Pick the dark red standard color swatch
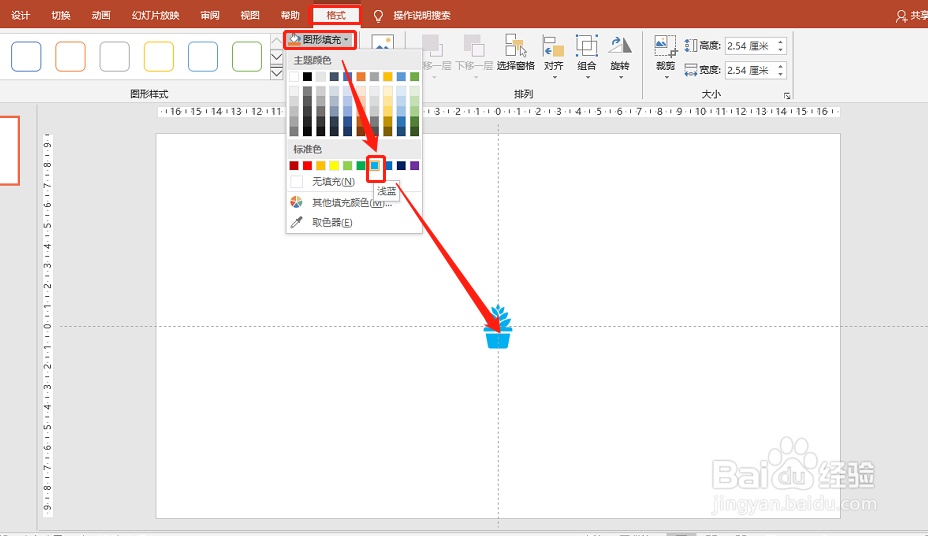The image size is (928, 536). [x=294, y=166]
